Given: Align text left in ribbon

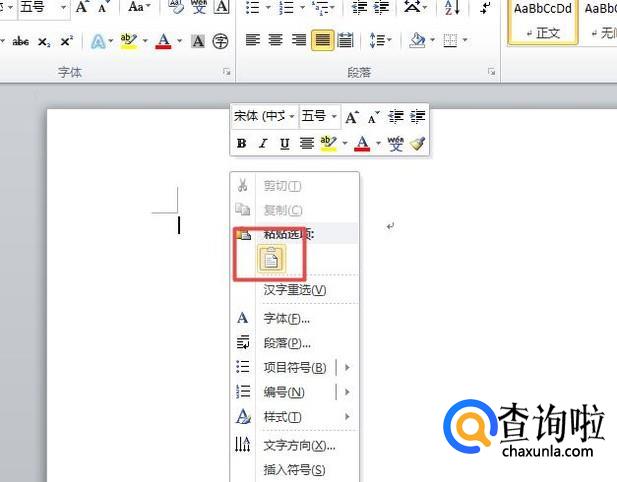Looking at the screenshot, I should [x=253, y=40].
